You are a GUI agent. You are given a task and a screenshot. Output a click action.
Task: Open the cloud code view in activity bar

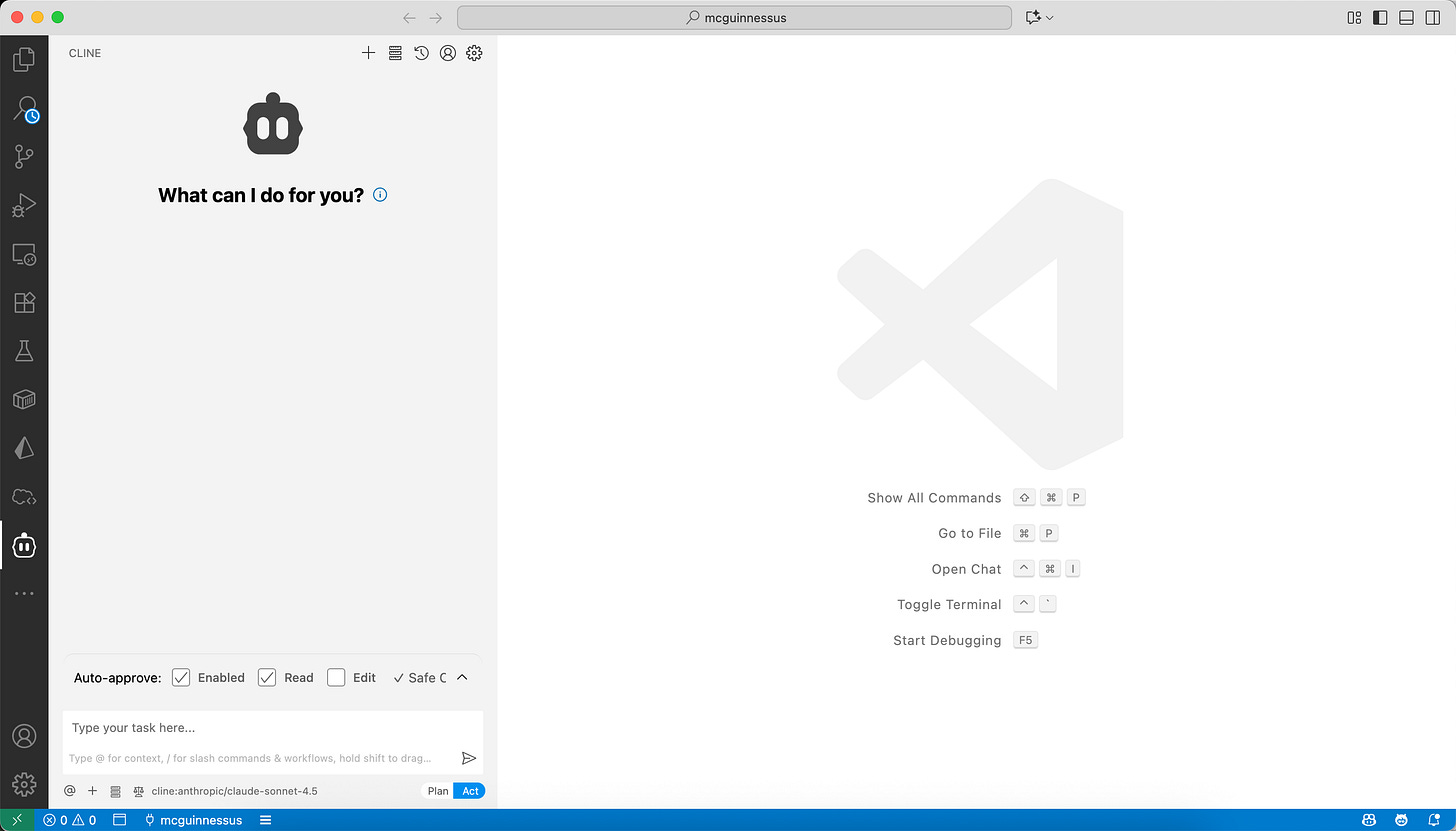[24, 497]
